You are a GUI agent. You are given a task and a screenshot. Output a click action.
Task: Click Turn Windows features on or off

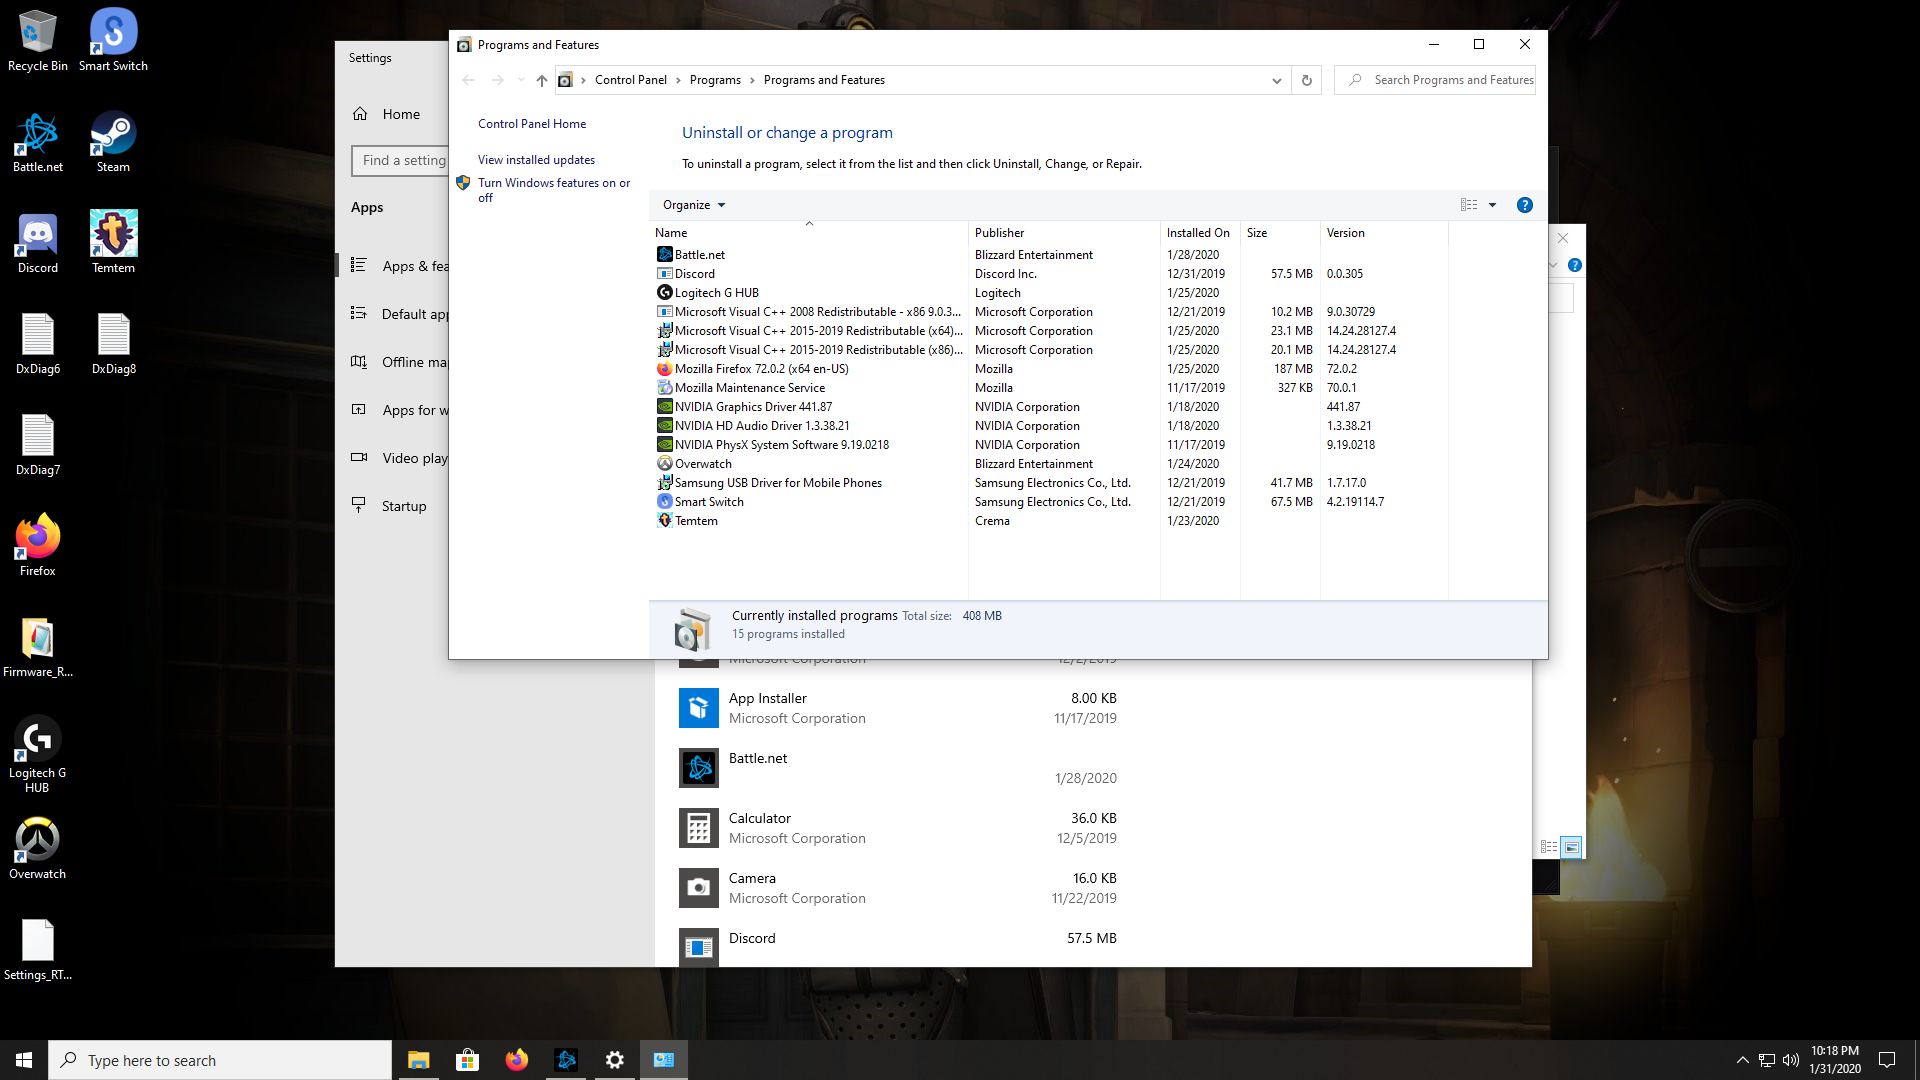[556, 189]
